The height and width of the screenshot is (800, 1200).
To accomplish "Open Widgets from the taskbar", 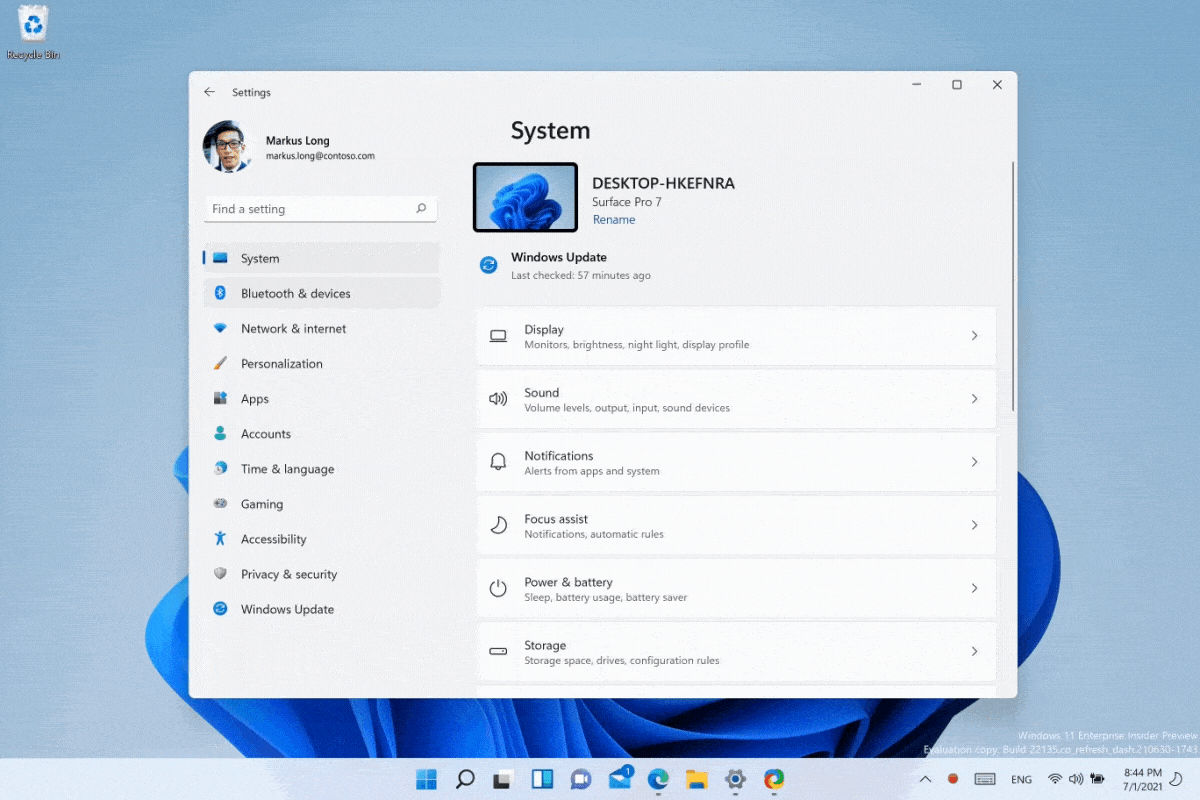I will pos(542,779).
